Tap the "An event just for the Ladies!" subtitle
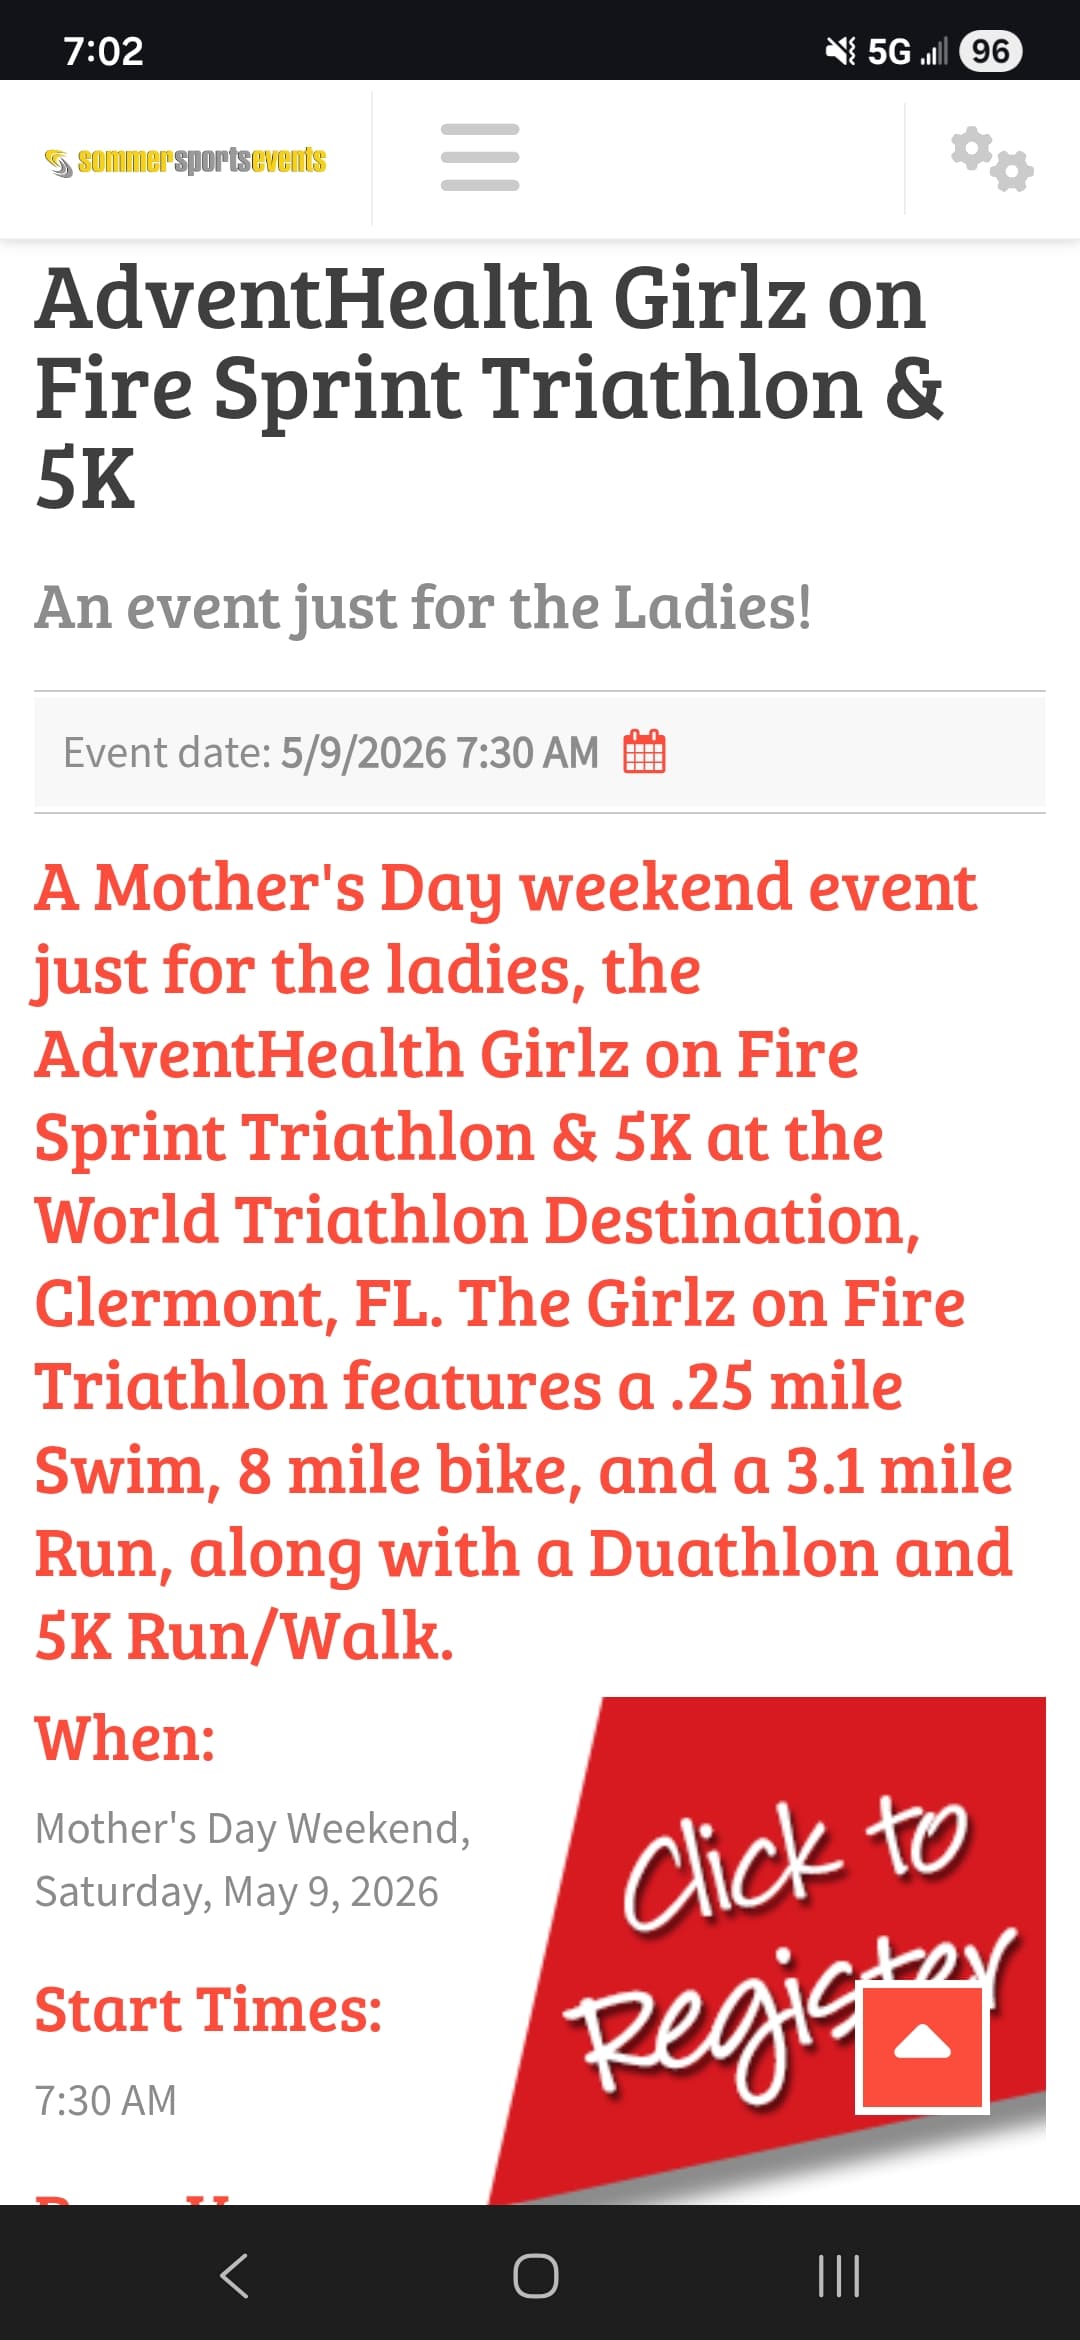 423,607
